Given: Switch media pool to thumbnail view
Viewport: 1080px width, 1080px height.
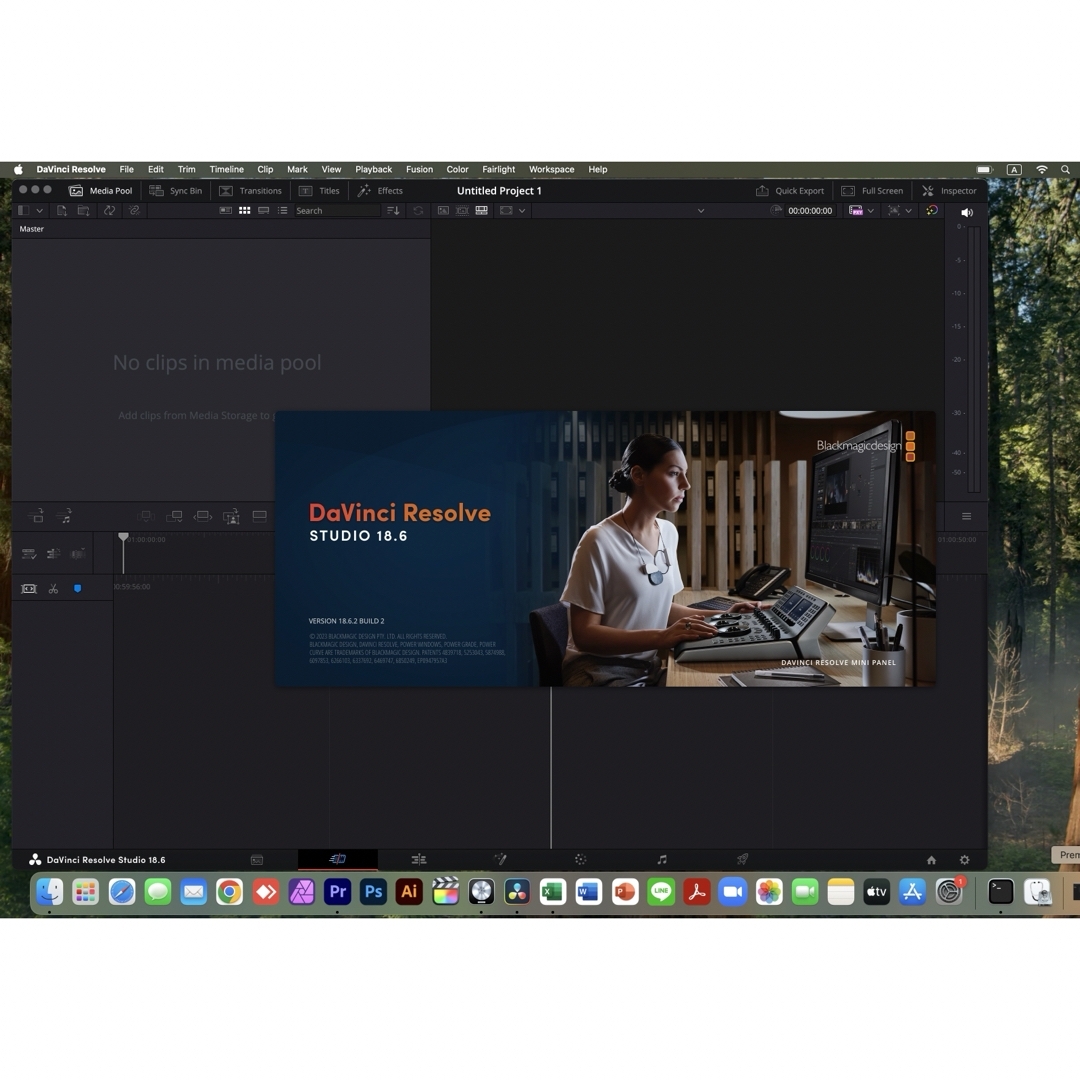Looking at the screenshot, I should [244, 211].
